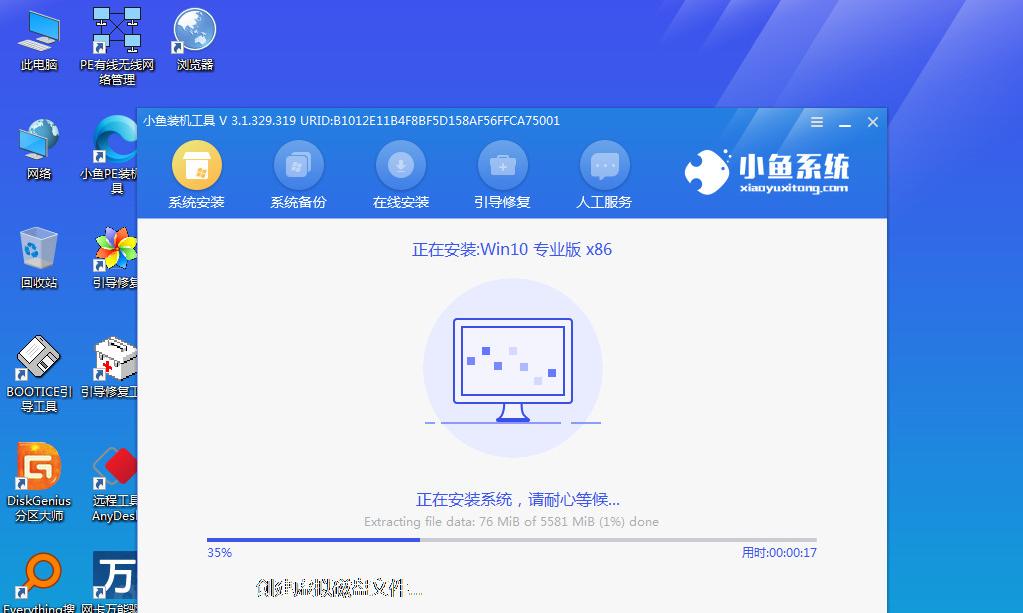
Task: Open the hamburger menu in title bar
Action: (x=817, y=122)
